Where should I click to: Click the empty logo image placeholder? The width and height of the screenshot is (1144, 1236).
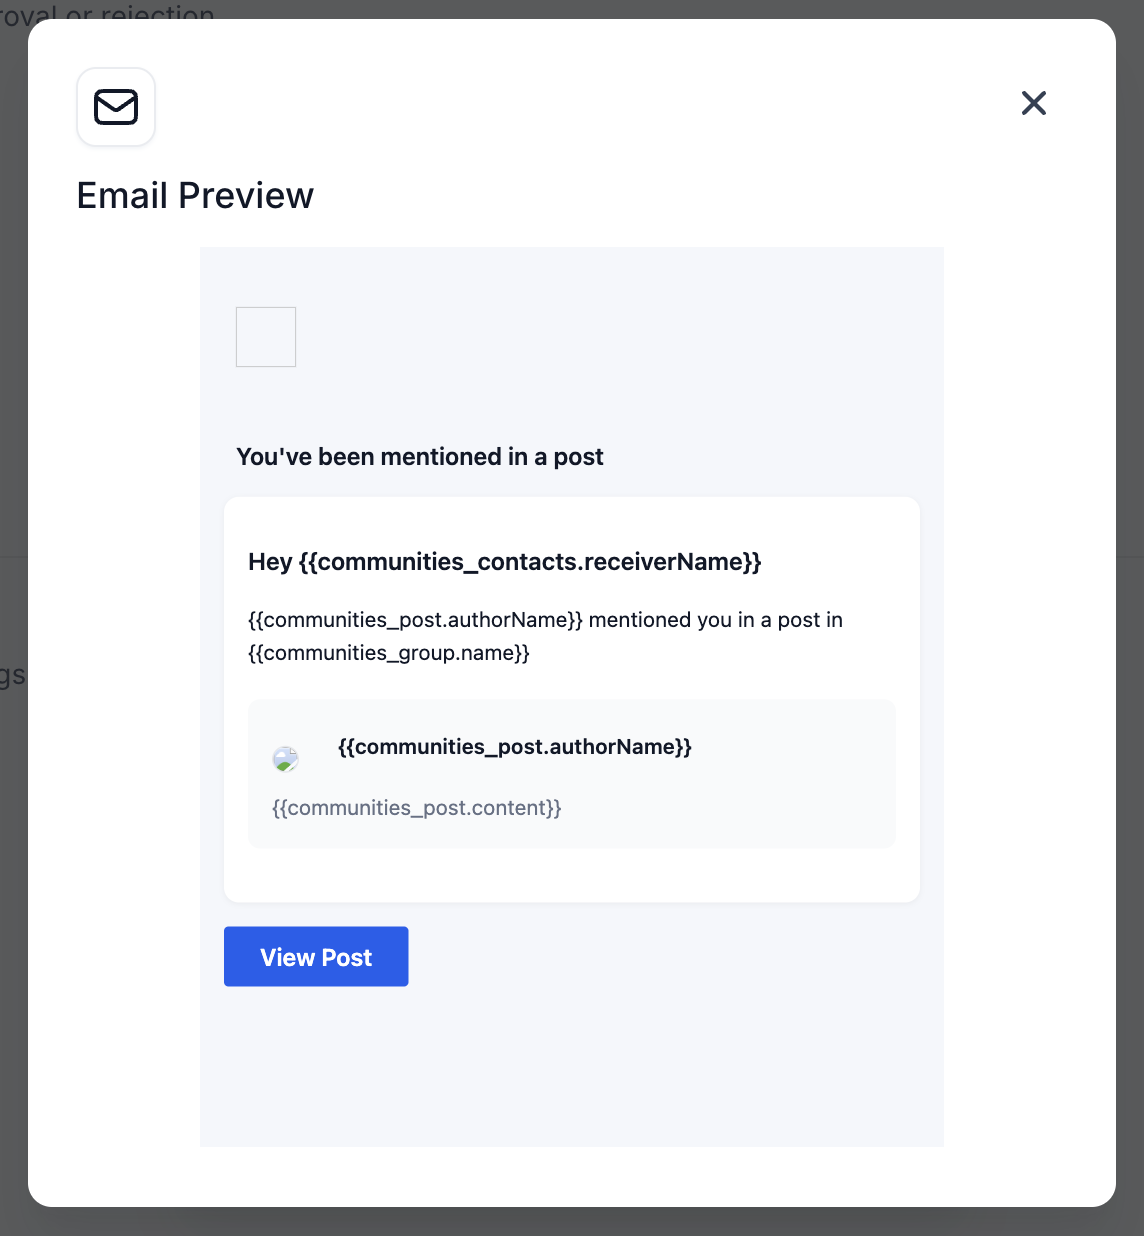(x=266, y=337)
